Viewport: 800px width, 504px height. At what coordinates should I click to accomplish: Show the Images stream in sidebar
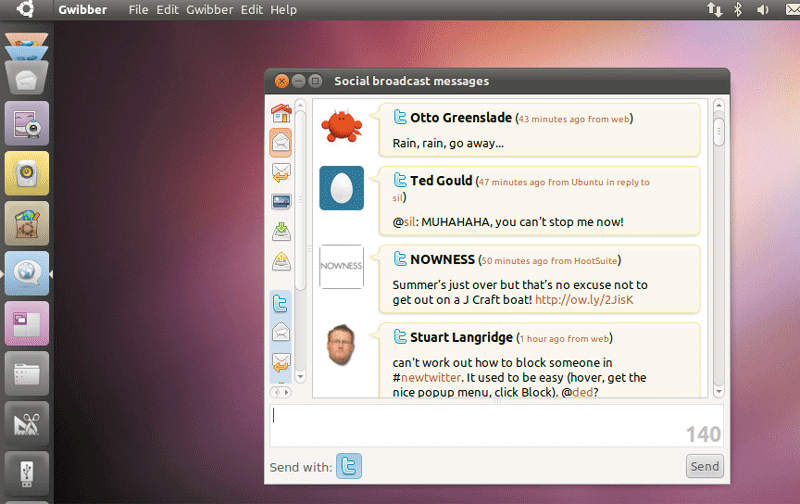coord(281,202)
